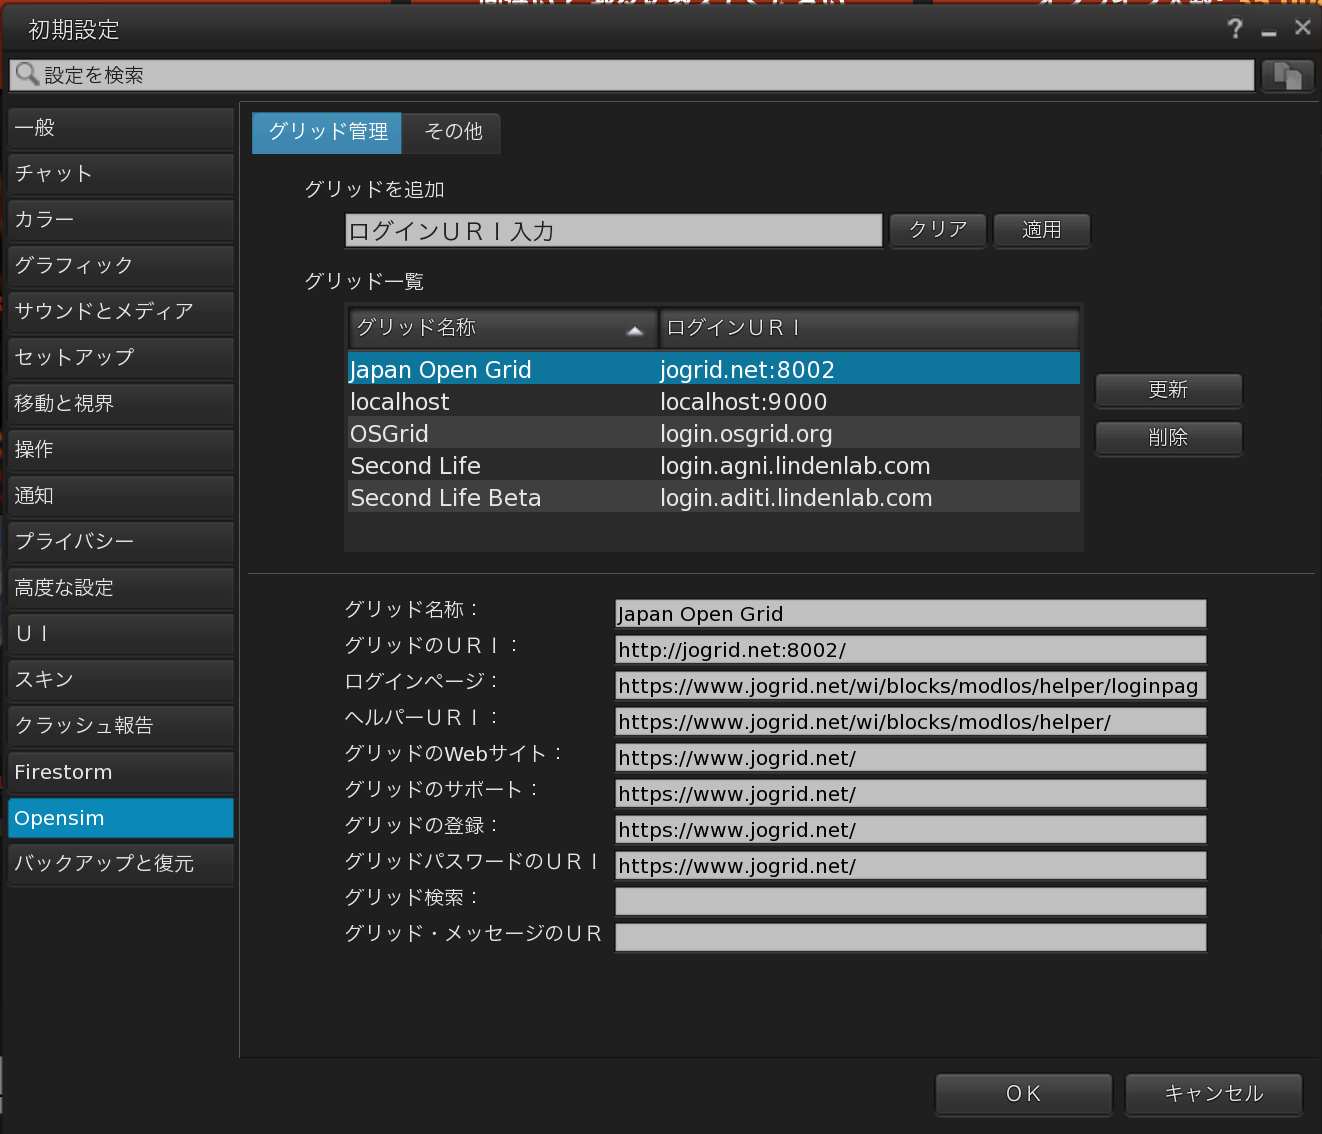Sort by the グリッド名称 column arrow

pos(634,329)
